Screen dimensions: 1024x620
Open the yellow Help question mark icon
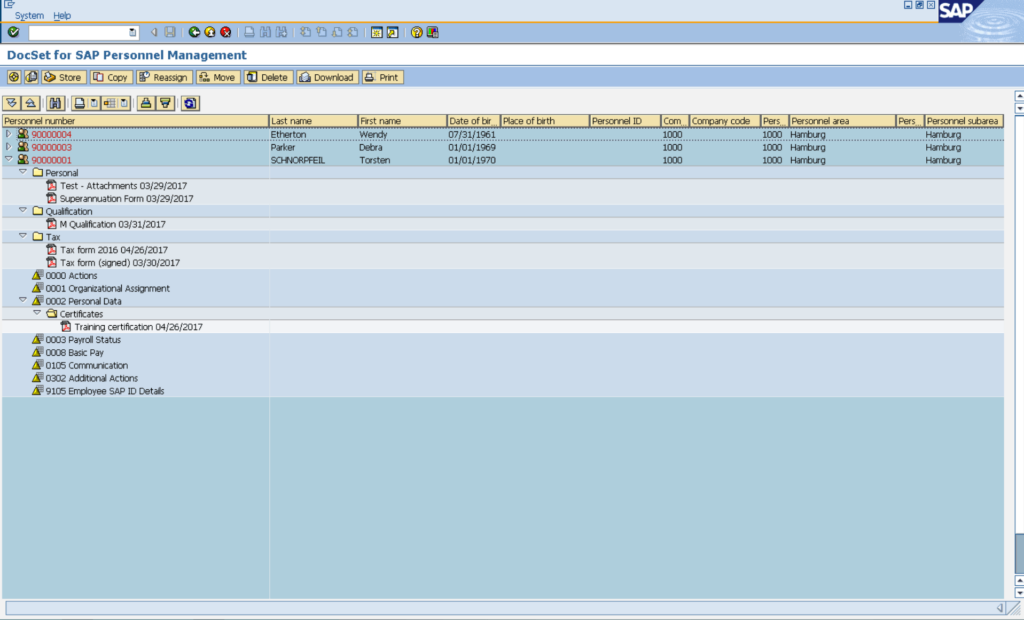coord(416,32)
